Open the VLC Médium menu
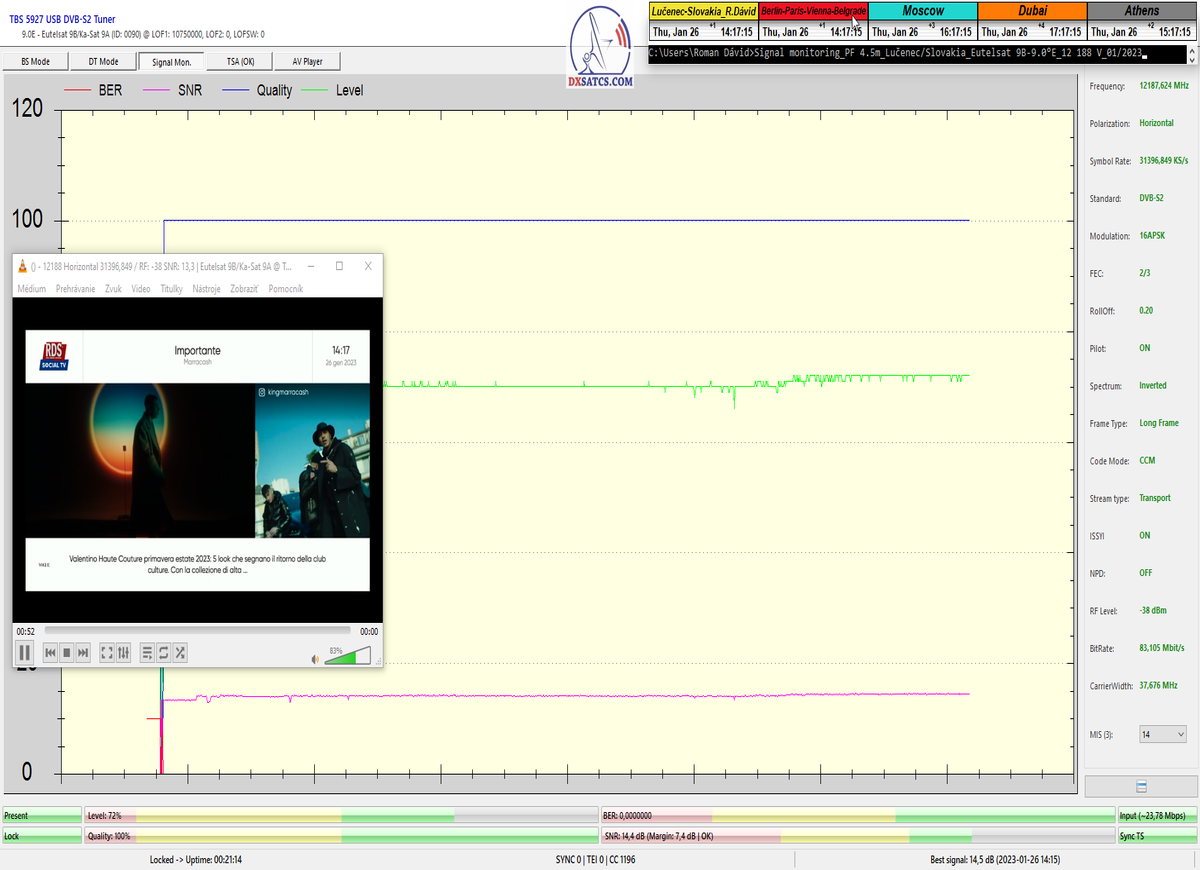This screenshot has width=1200, height=870. point(31,289)
